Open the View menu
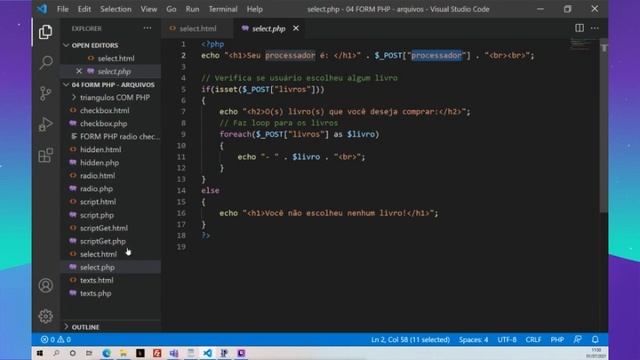Image resolution: width=640 pixels, height=360 pixels. click(149, 9)
